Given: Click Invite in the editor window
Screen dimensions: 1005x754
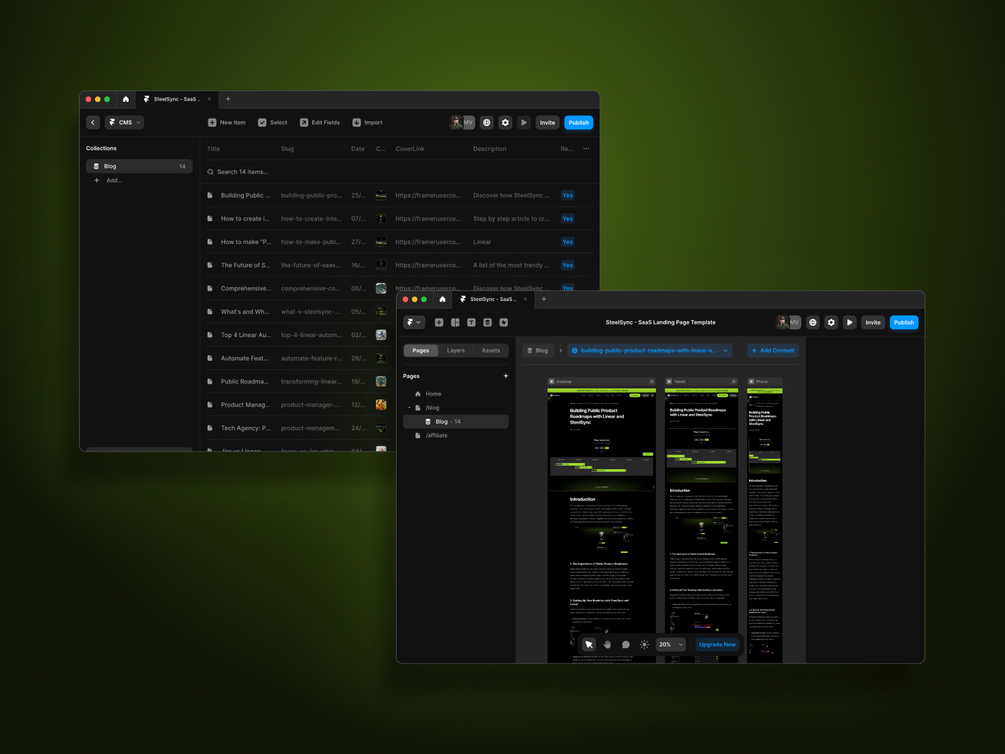Looking at the screenshot, I should tap(873, 323).
